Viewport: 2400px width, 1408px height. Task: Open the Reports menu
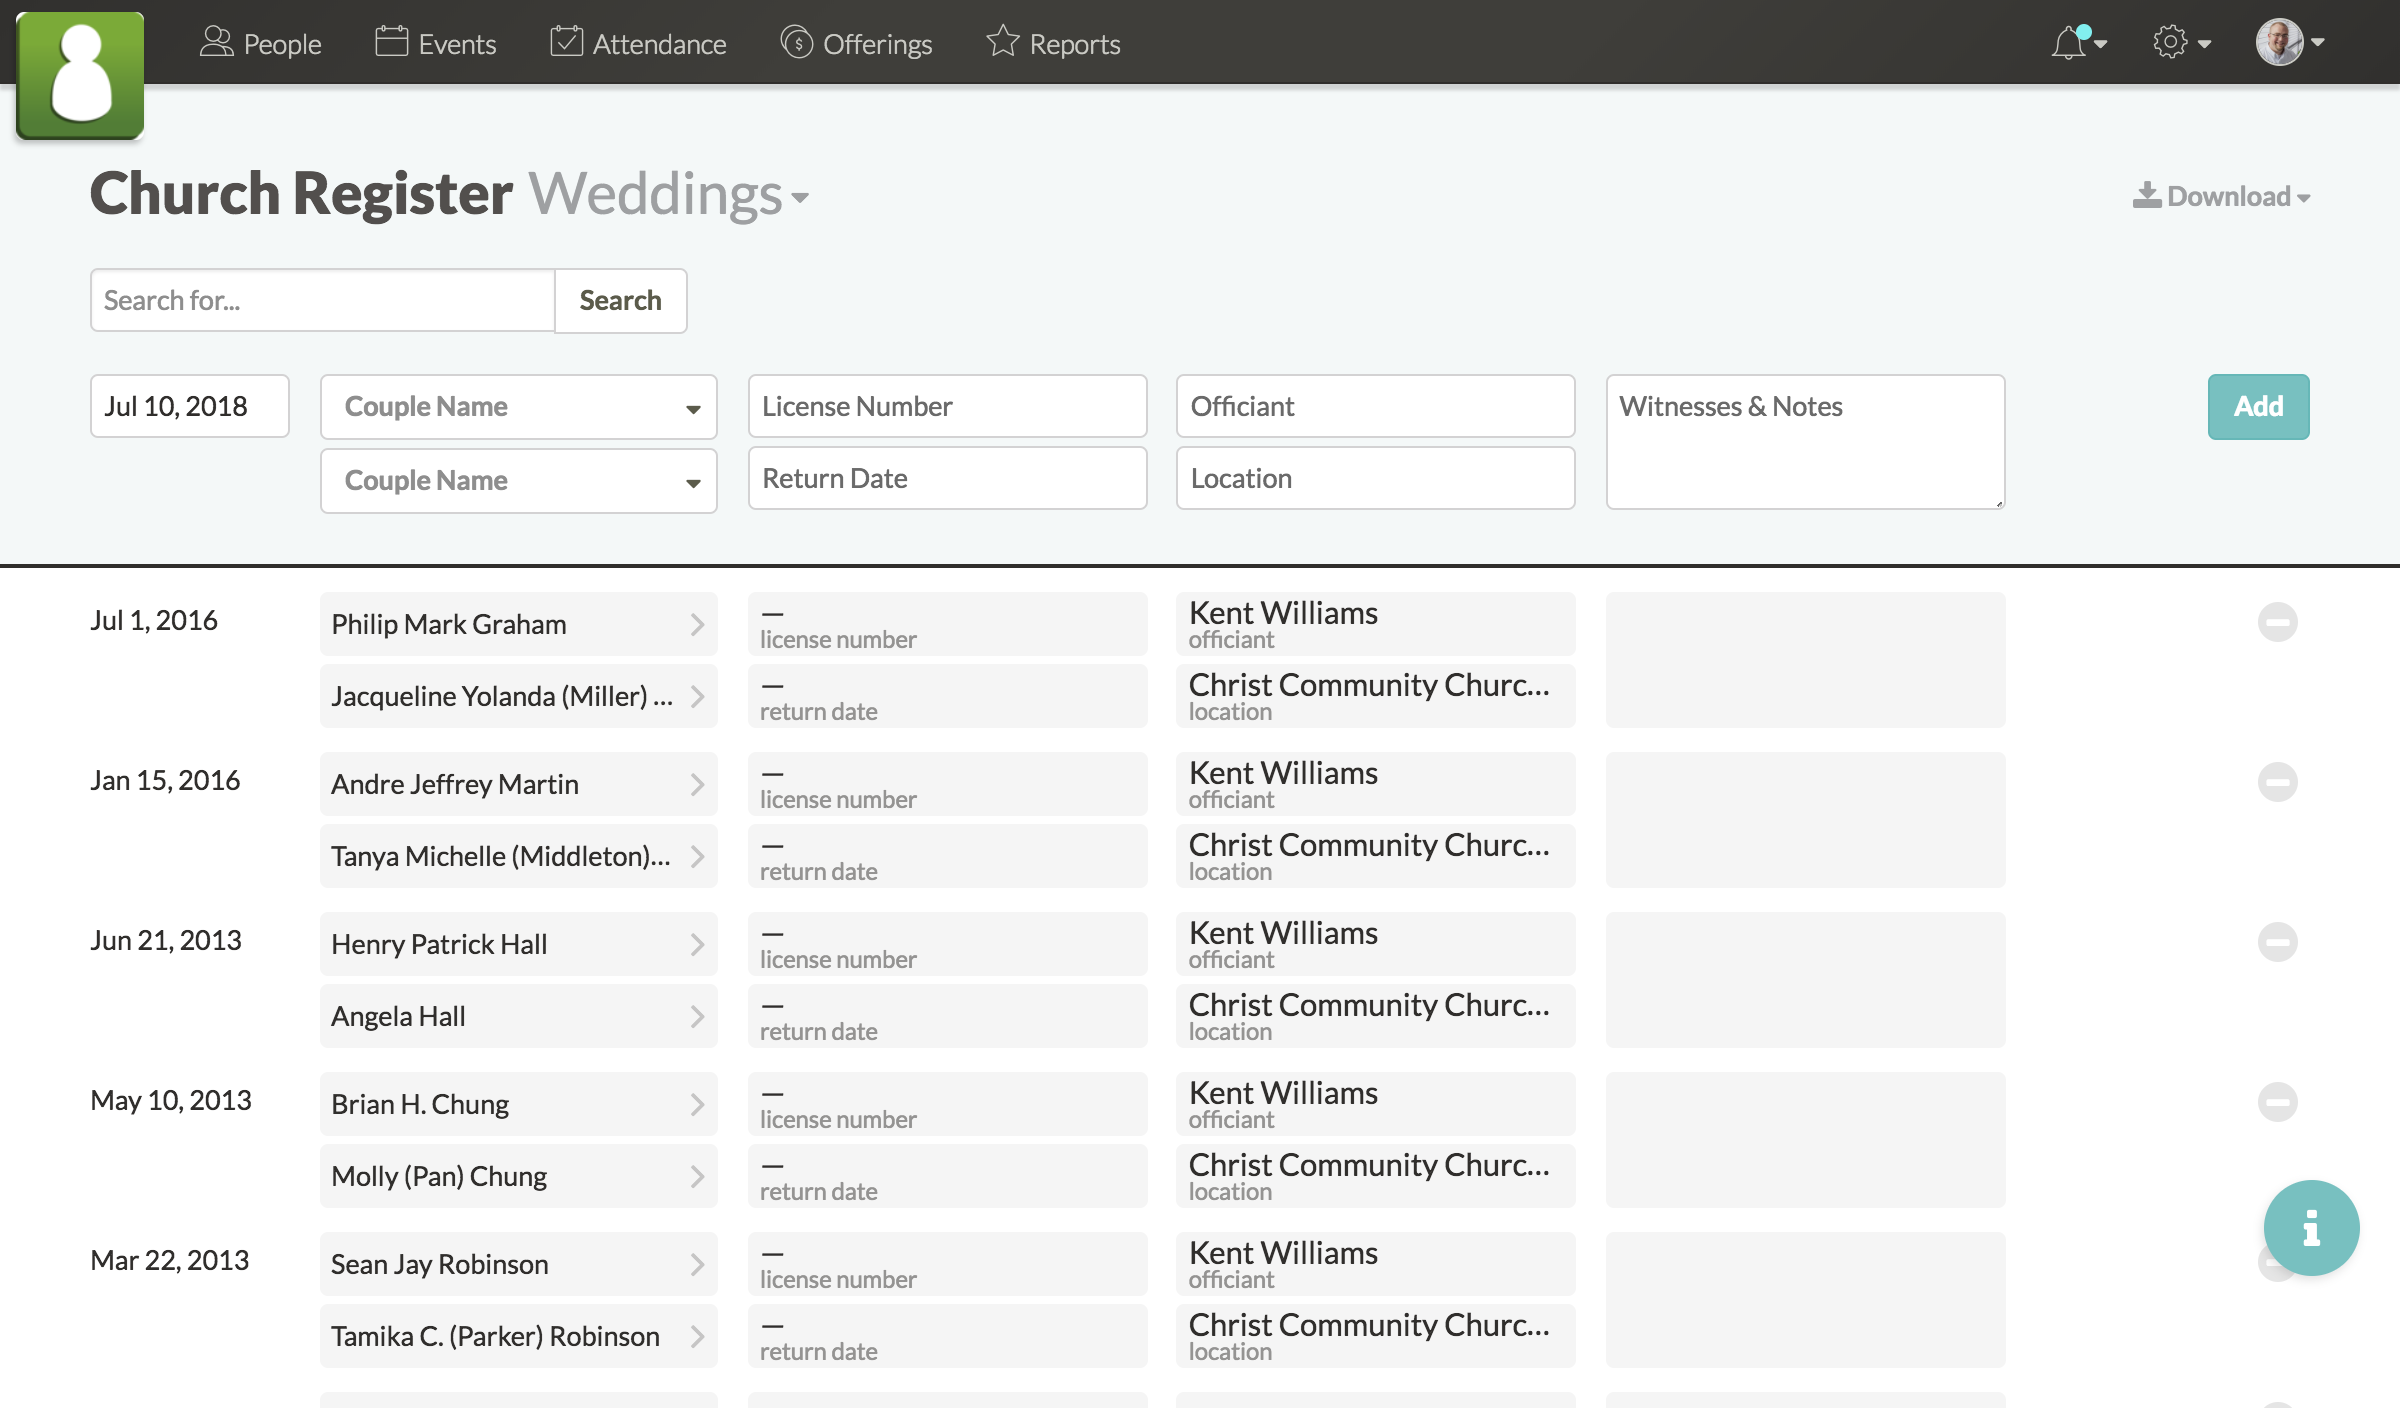click(x=1053, y=43)
